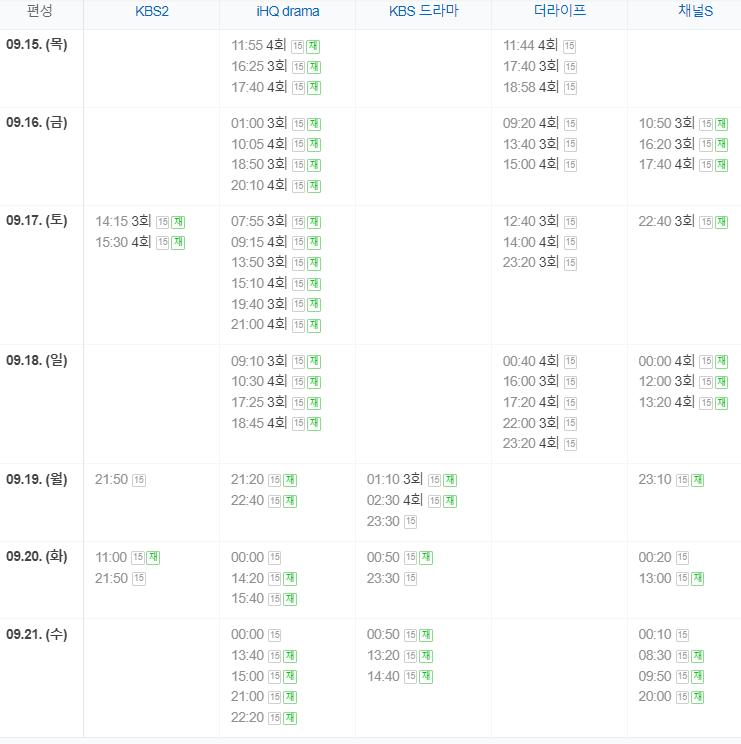741x744 pixels.
Task: Click the rerun 재 icon next to 11:55 4회
Action: (x=313, y=46)
